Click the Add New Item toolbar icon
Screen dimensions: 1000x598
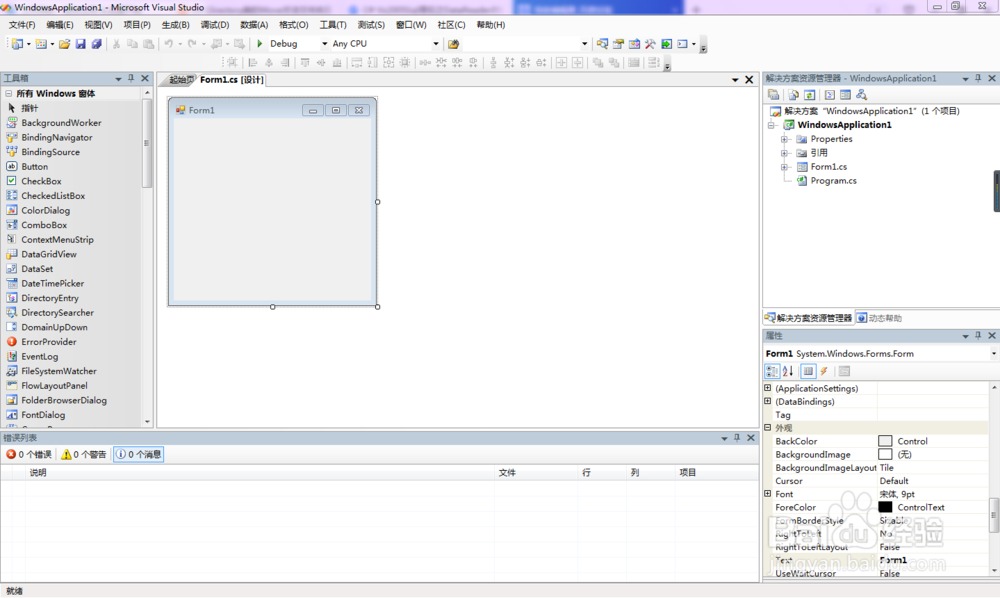click(41, 44)
